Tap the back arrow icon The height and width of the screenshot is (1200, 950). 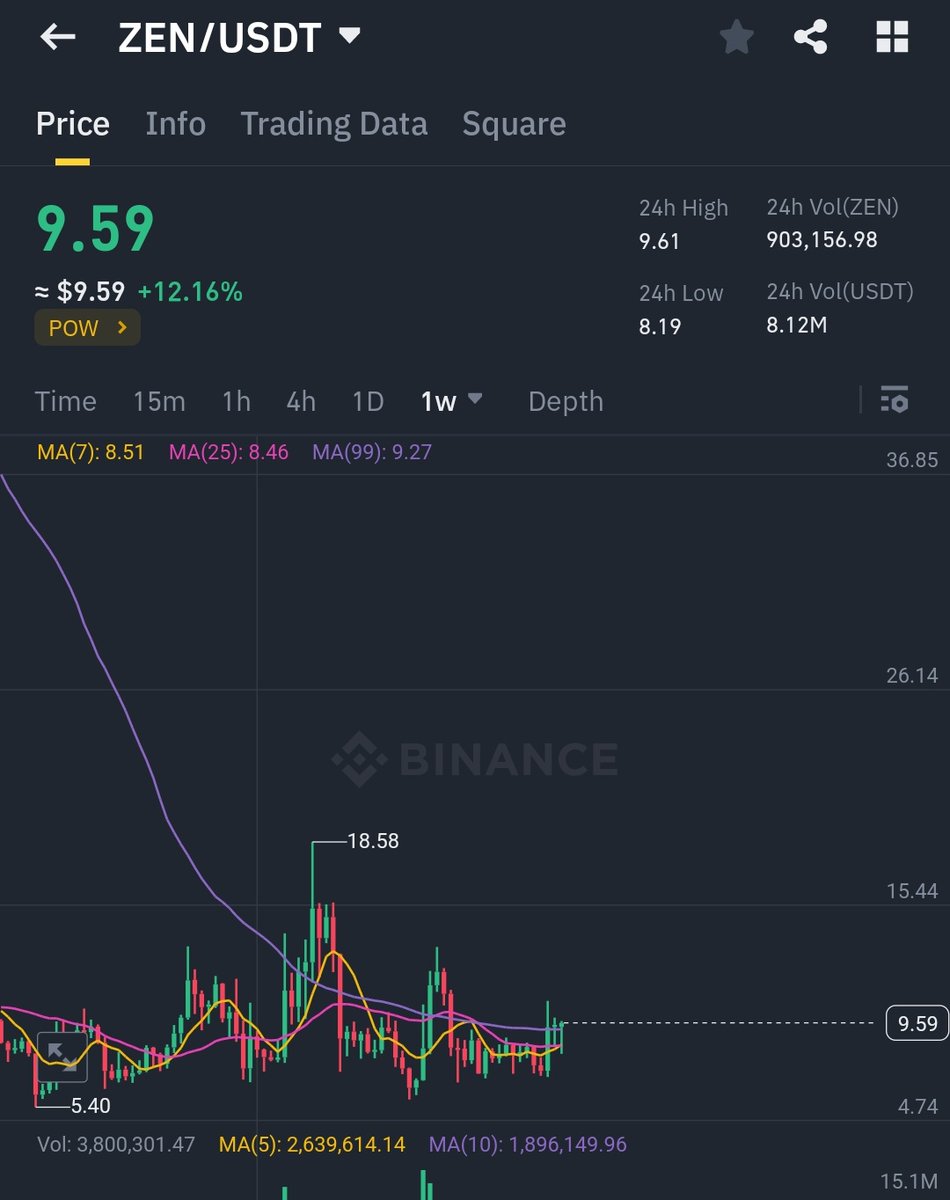(58, 38)
